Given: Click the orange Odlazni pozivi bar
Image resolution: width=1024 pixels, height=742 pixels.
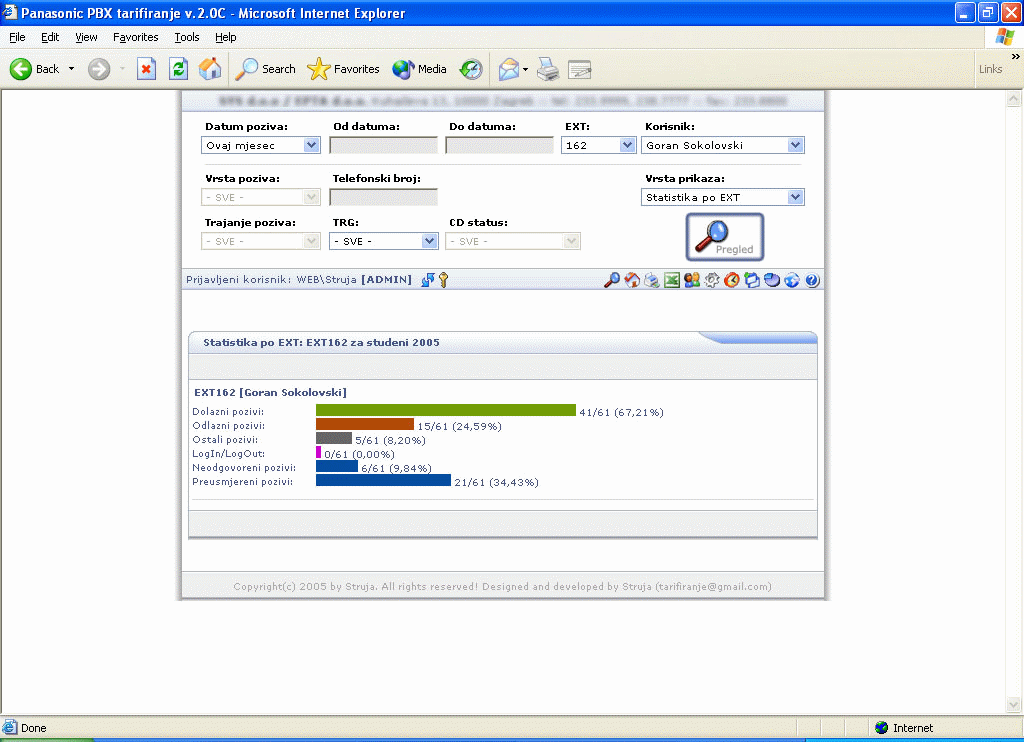Looking at the screenshot, I should click(365, 425).
